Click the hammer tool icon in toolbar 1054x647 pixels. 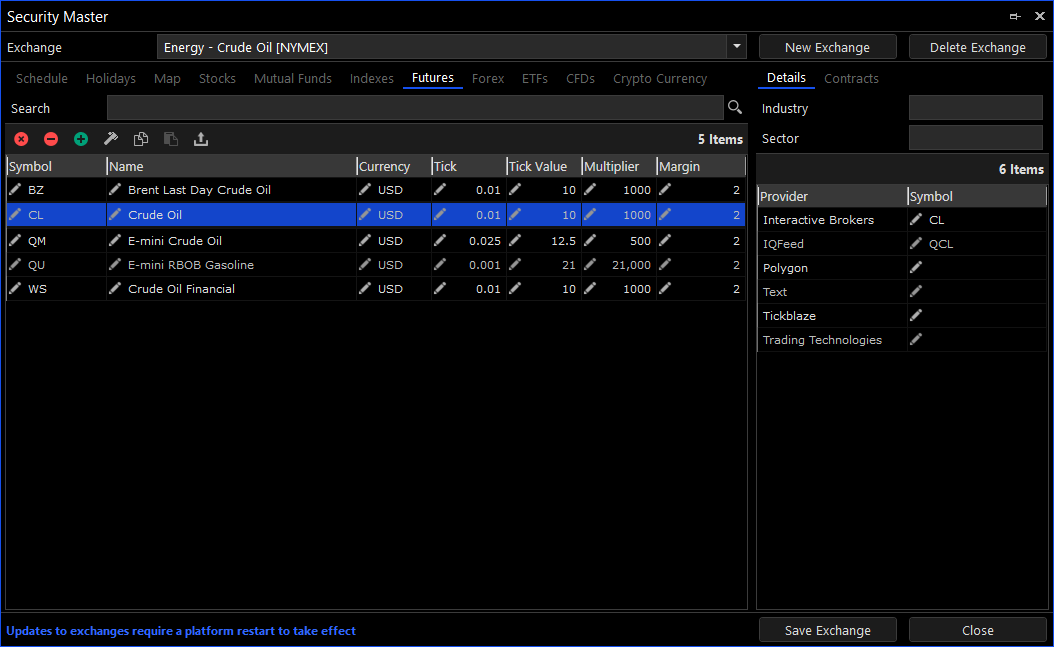coord(111,139)
